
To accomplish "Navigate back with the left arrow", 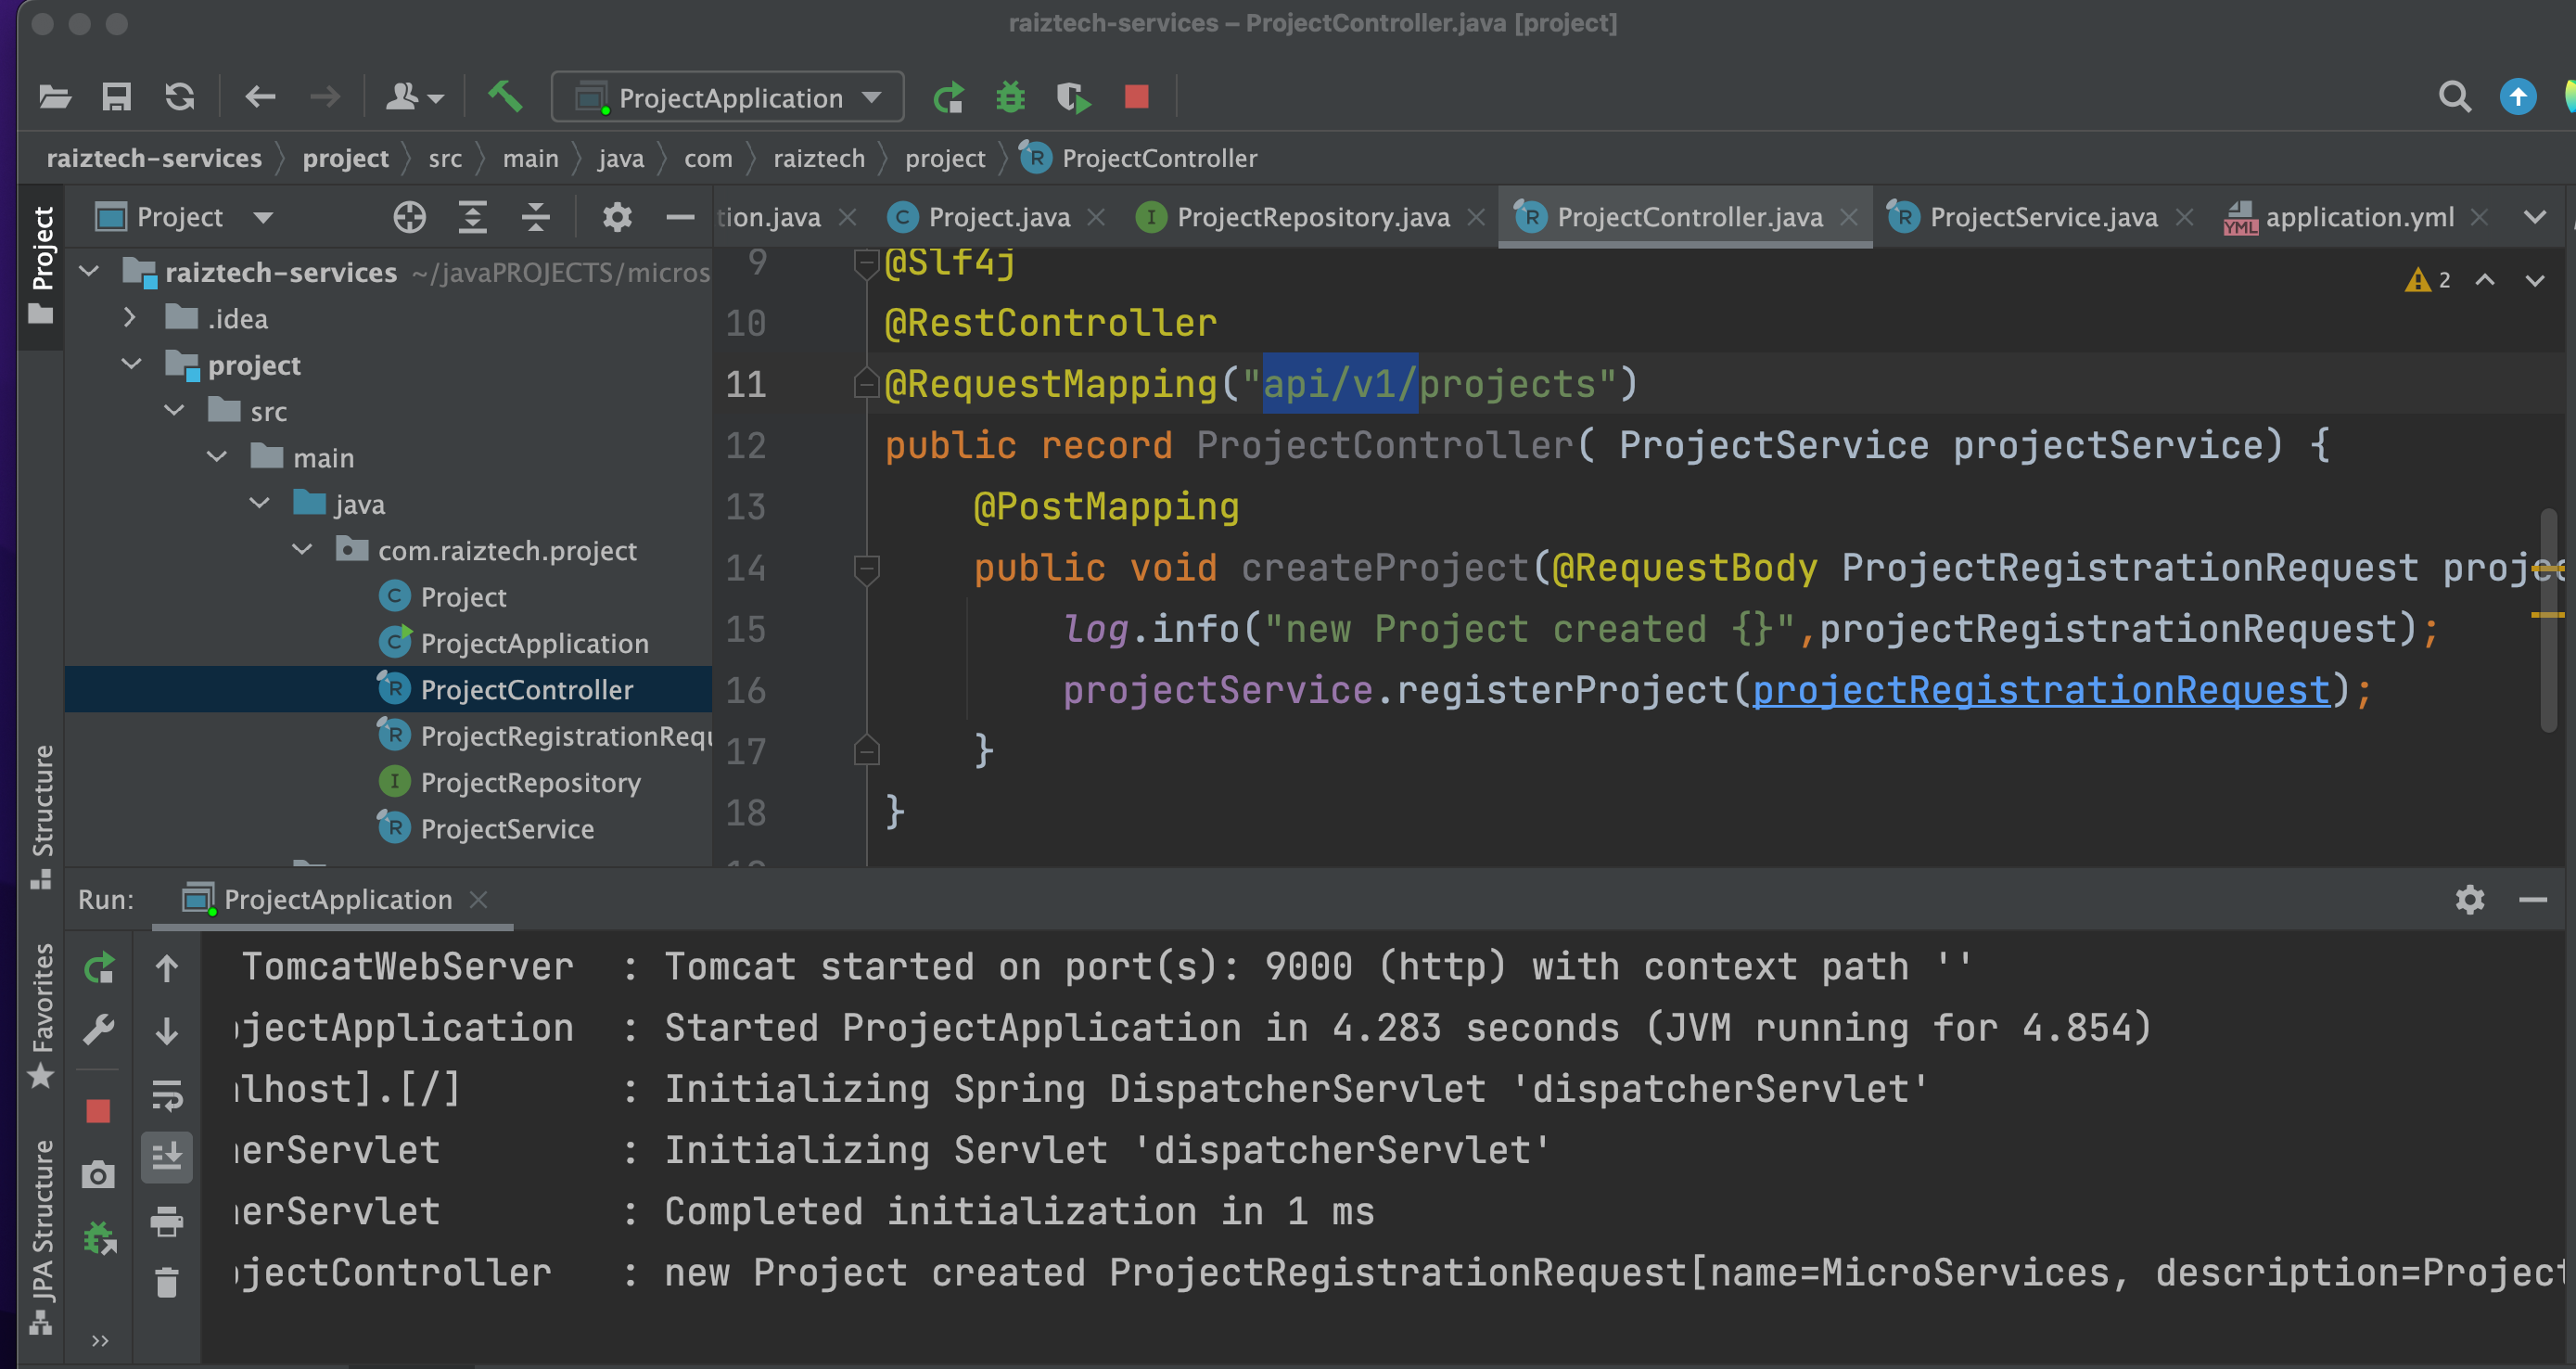I will [260, 97].
